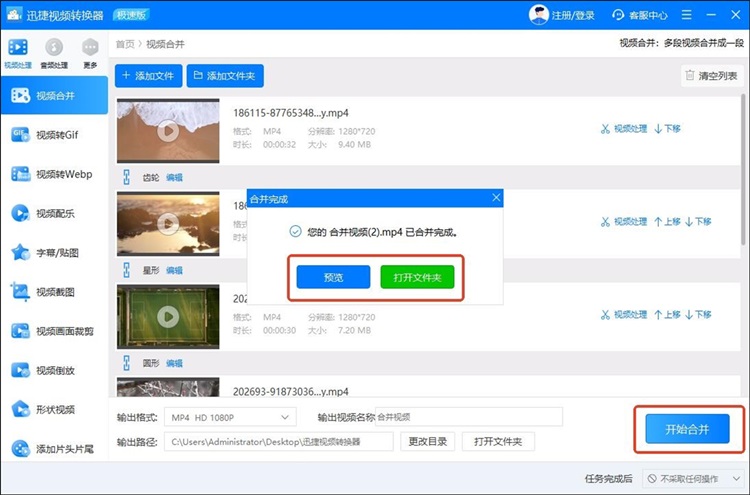Close the 合并完成 dialog
The image size is (750, 495).
pos(496,198)
